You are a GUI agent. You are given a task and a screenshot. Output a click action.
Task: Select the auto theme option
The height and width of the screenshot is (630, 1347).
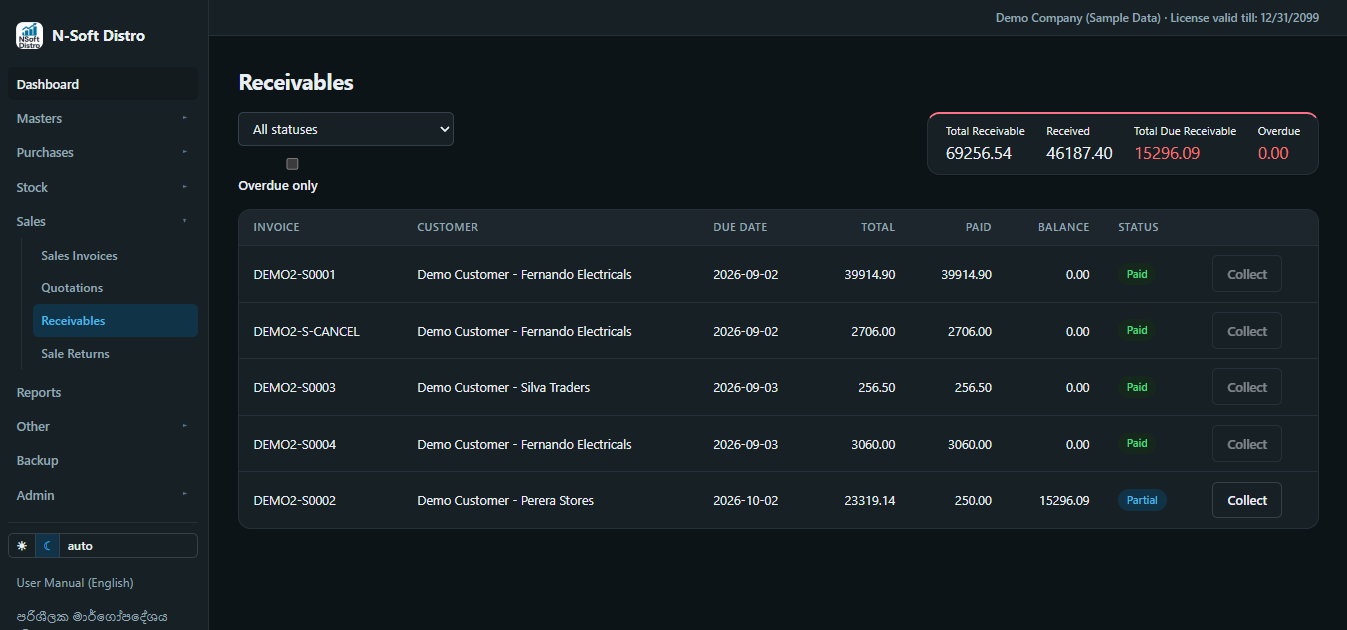tap(128, 546)
